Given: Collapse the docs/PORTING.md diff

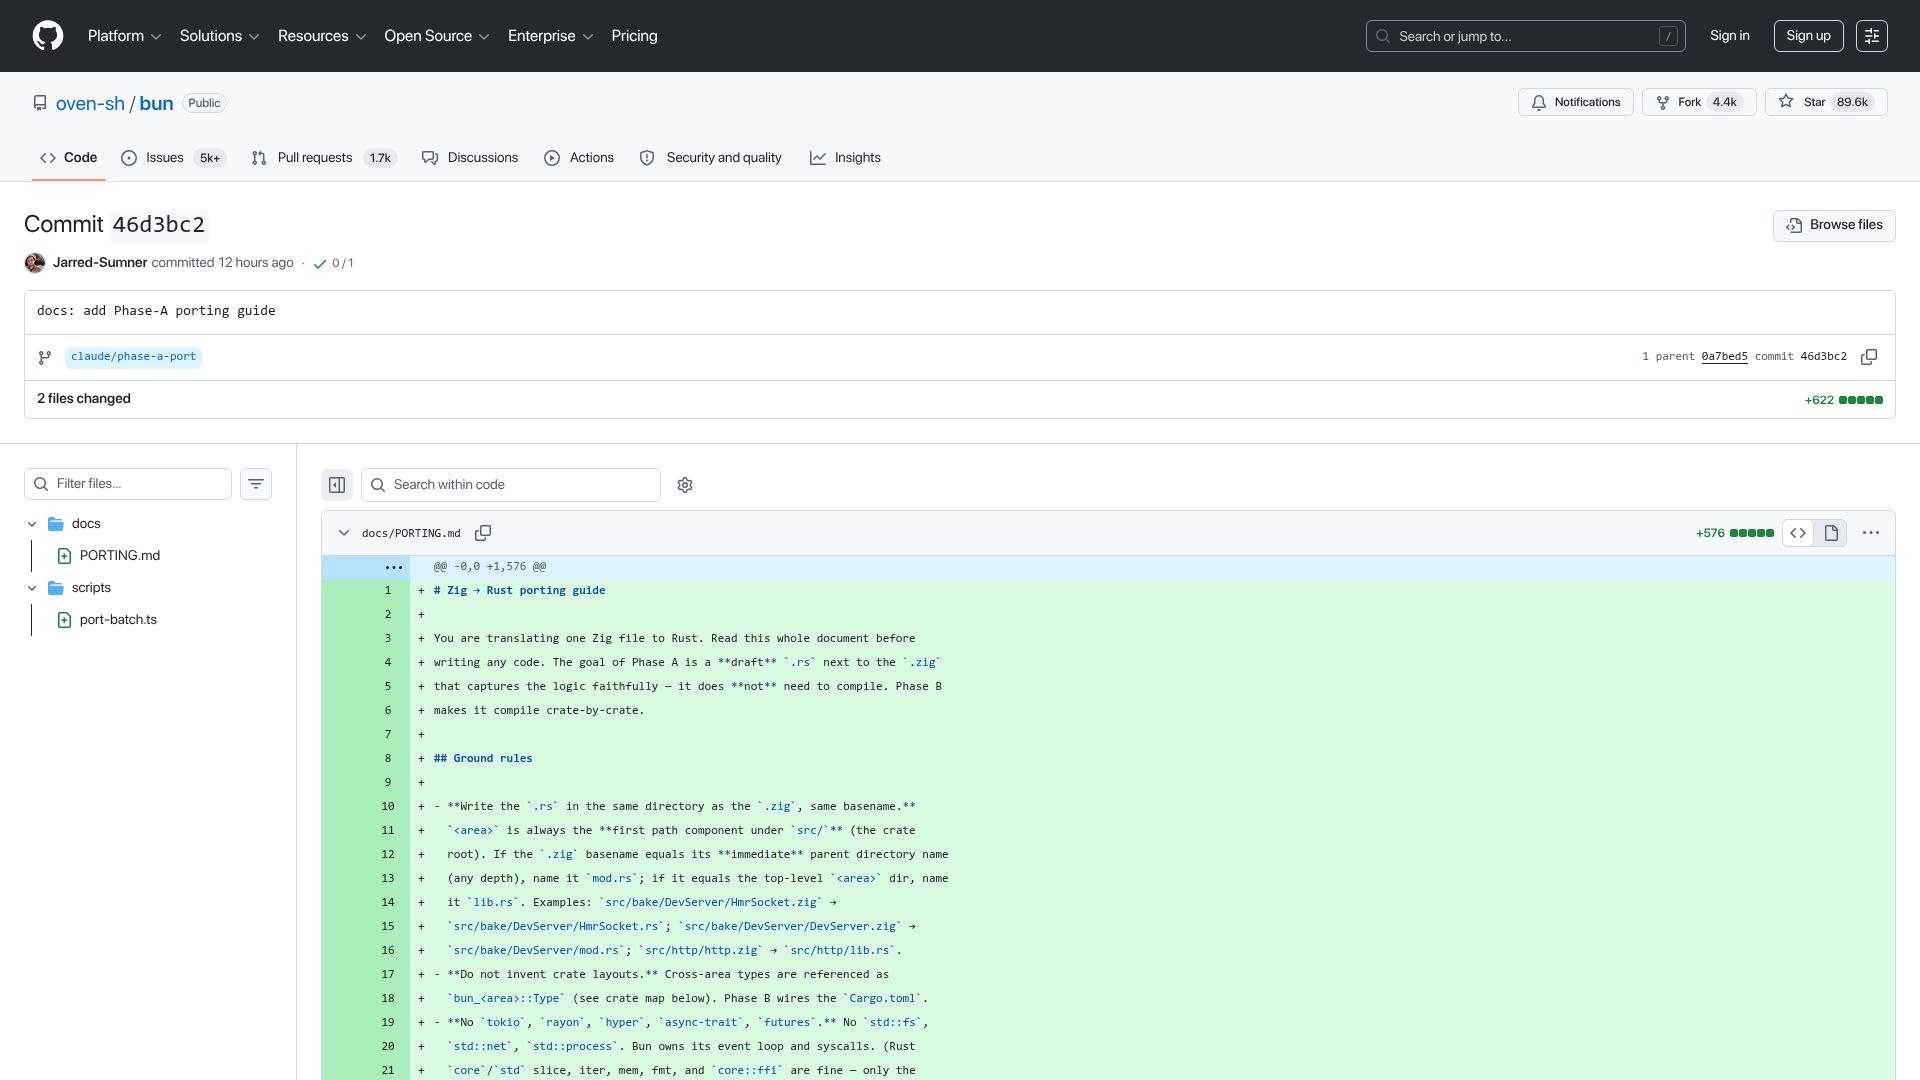Looking at the screenshot, I should pos(344,533).
